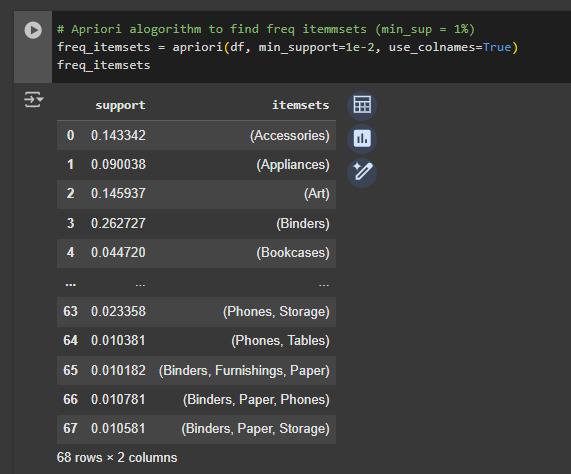Open suggested charts for the dataframe
Image resolution: width=571 pixels, height=474 pixels.
click(362, 139)
